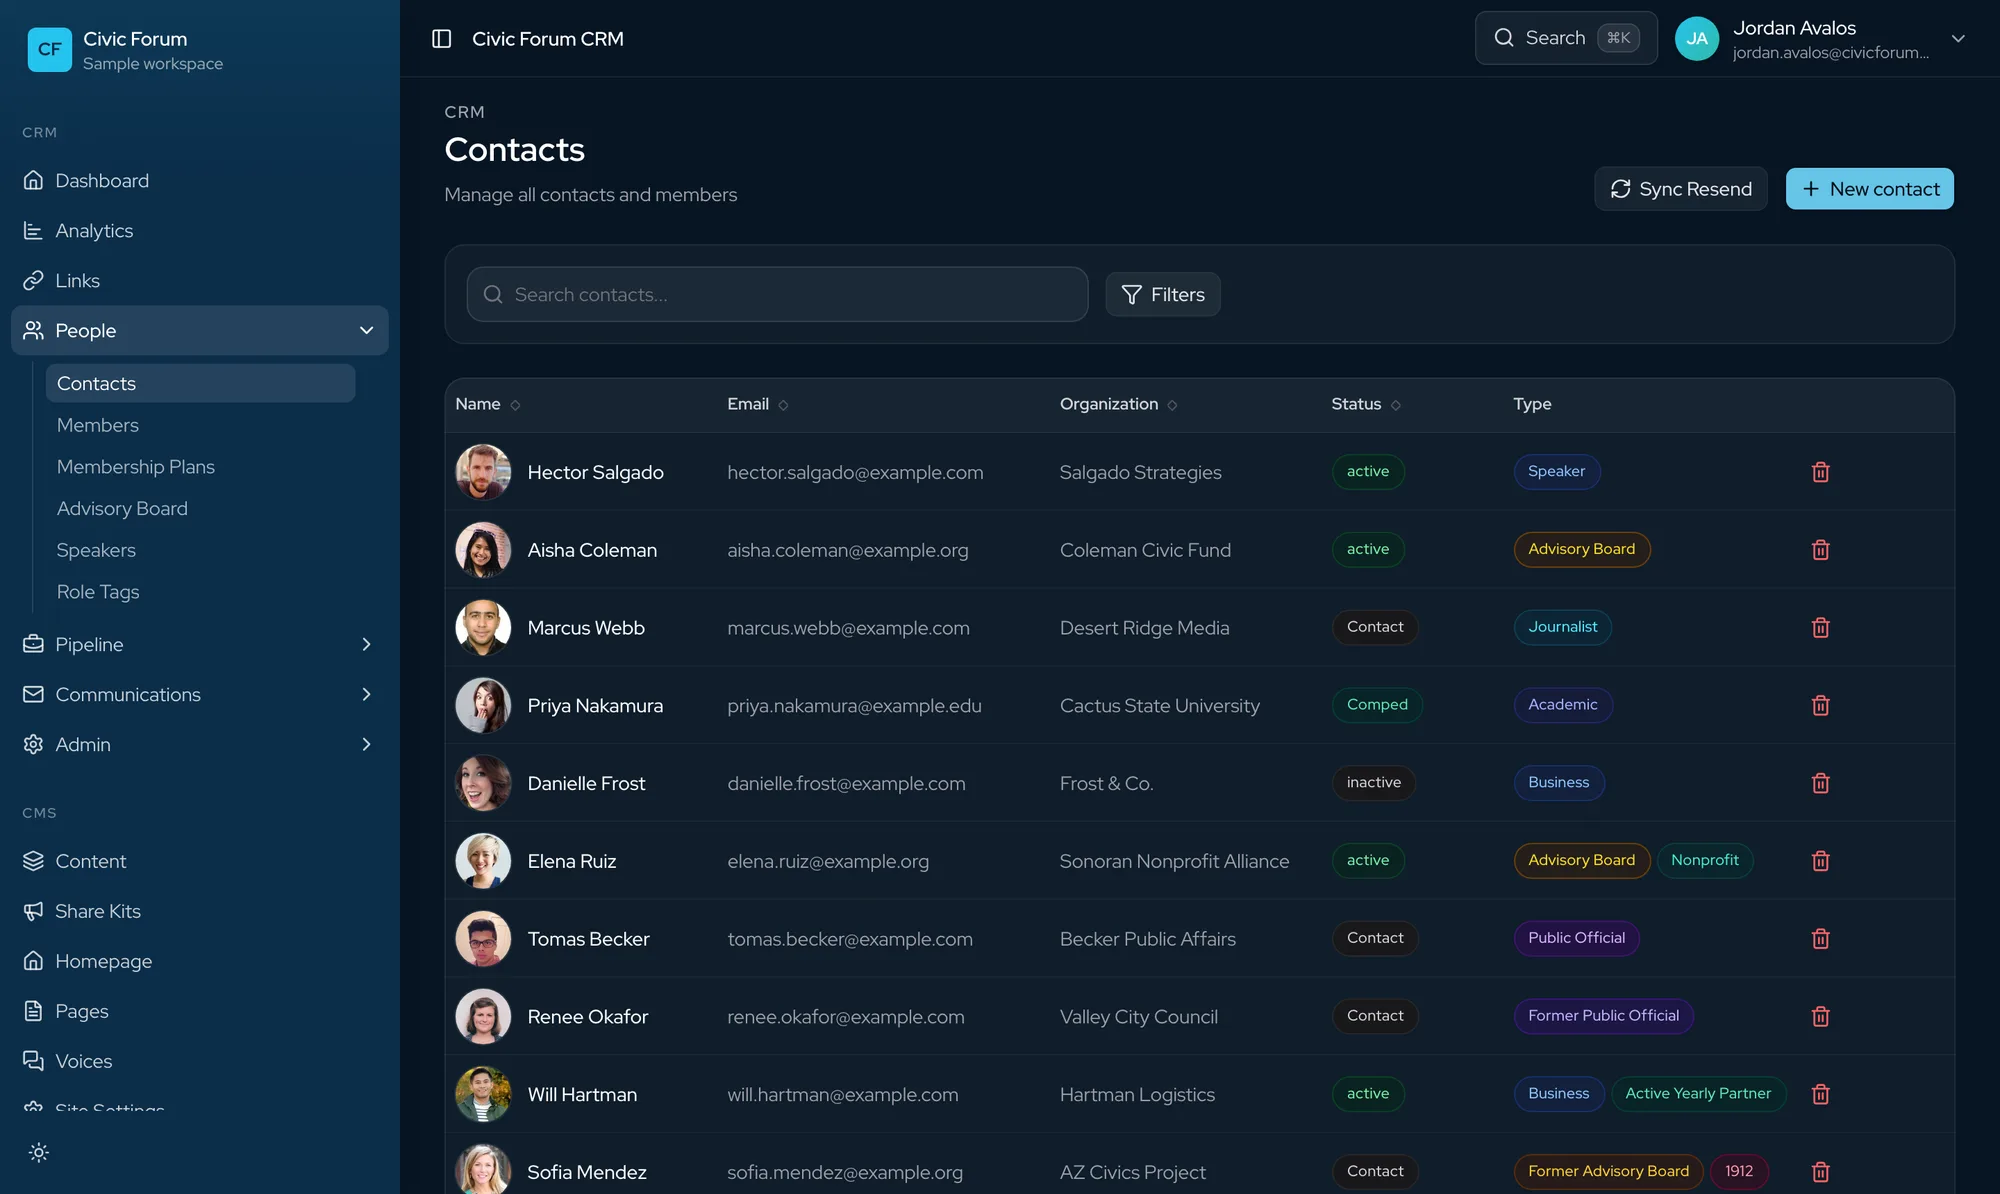Remove Will Hartman via trash icon
The height and width of the screenshot is (1194, 2000).
point(1820,1094)
